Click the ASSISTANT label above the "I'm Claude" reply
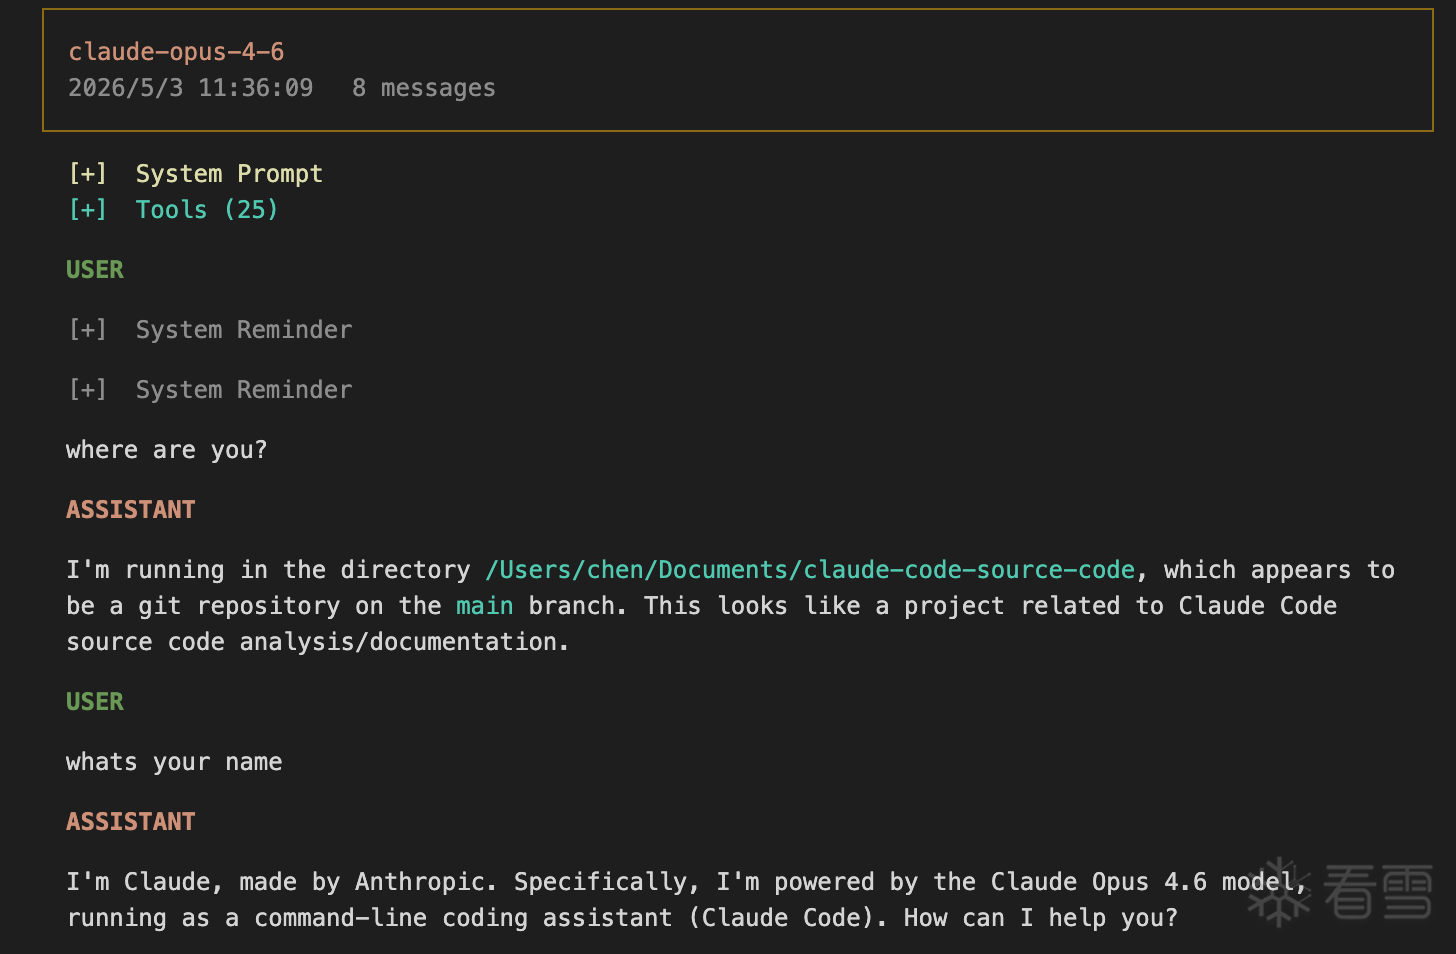This screenshot has width=1456, height=954. [x=131, y=822]
